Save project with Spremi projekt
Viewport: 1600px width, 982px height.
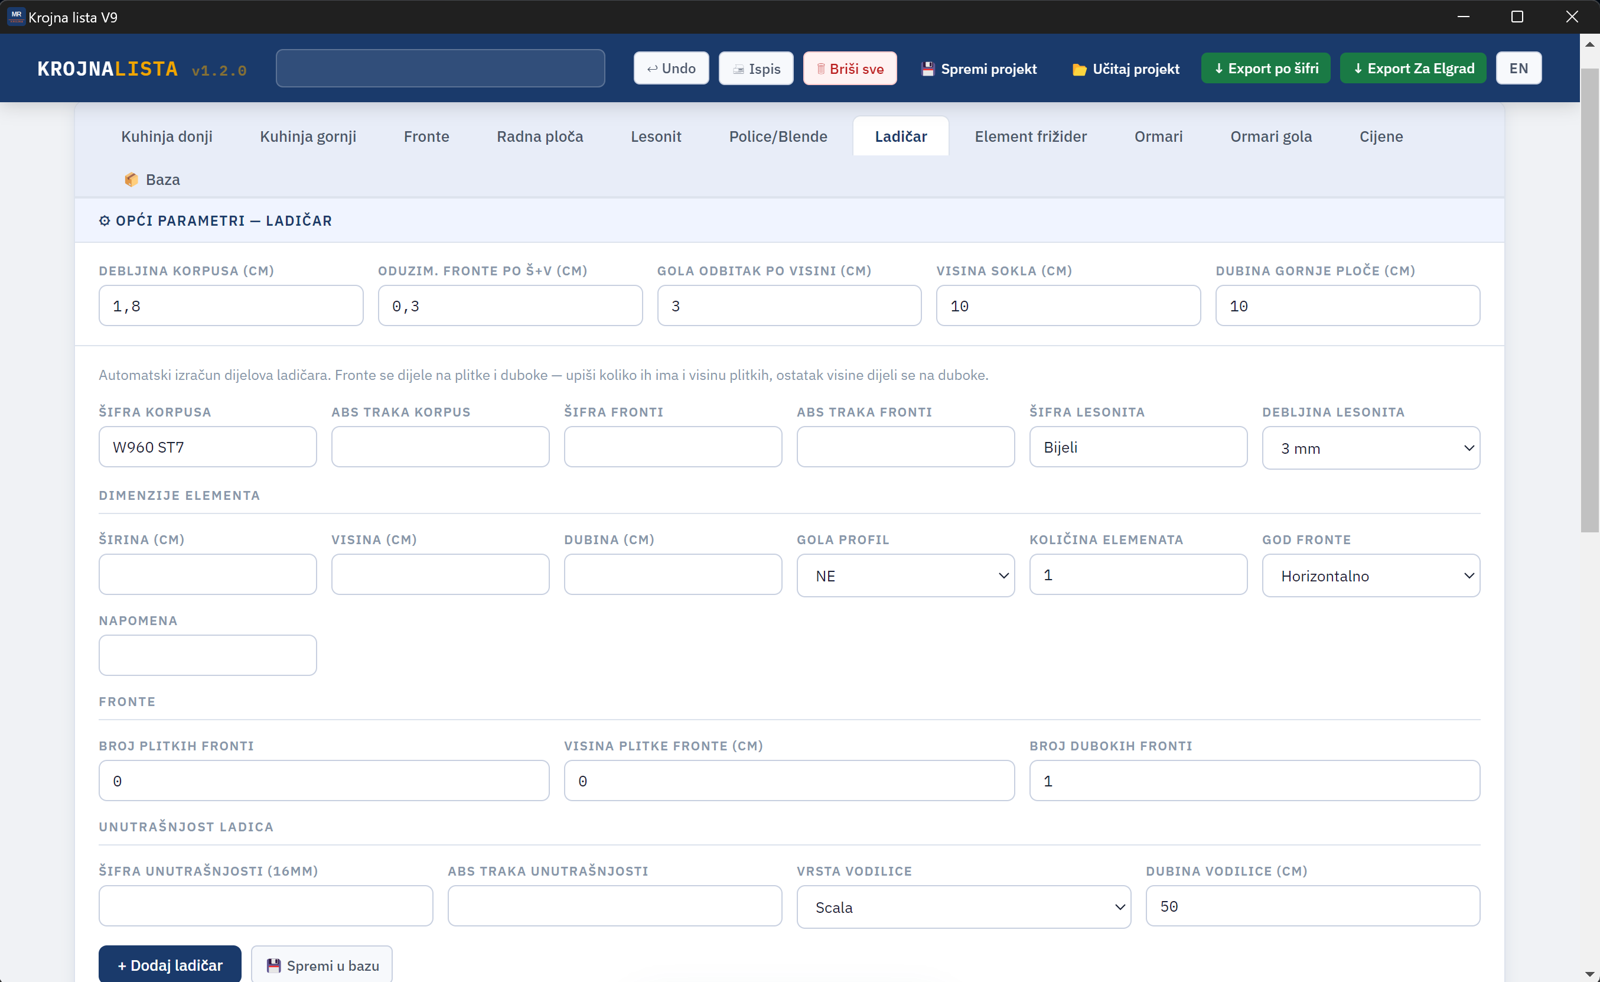pyautogui.click(x=979, y=68)
